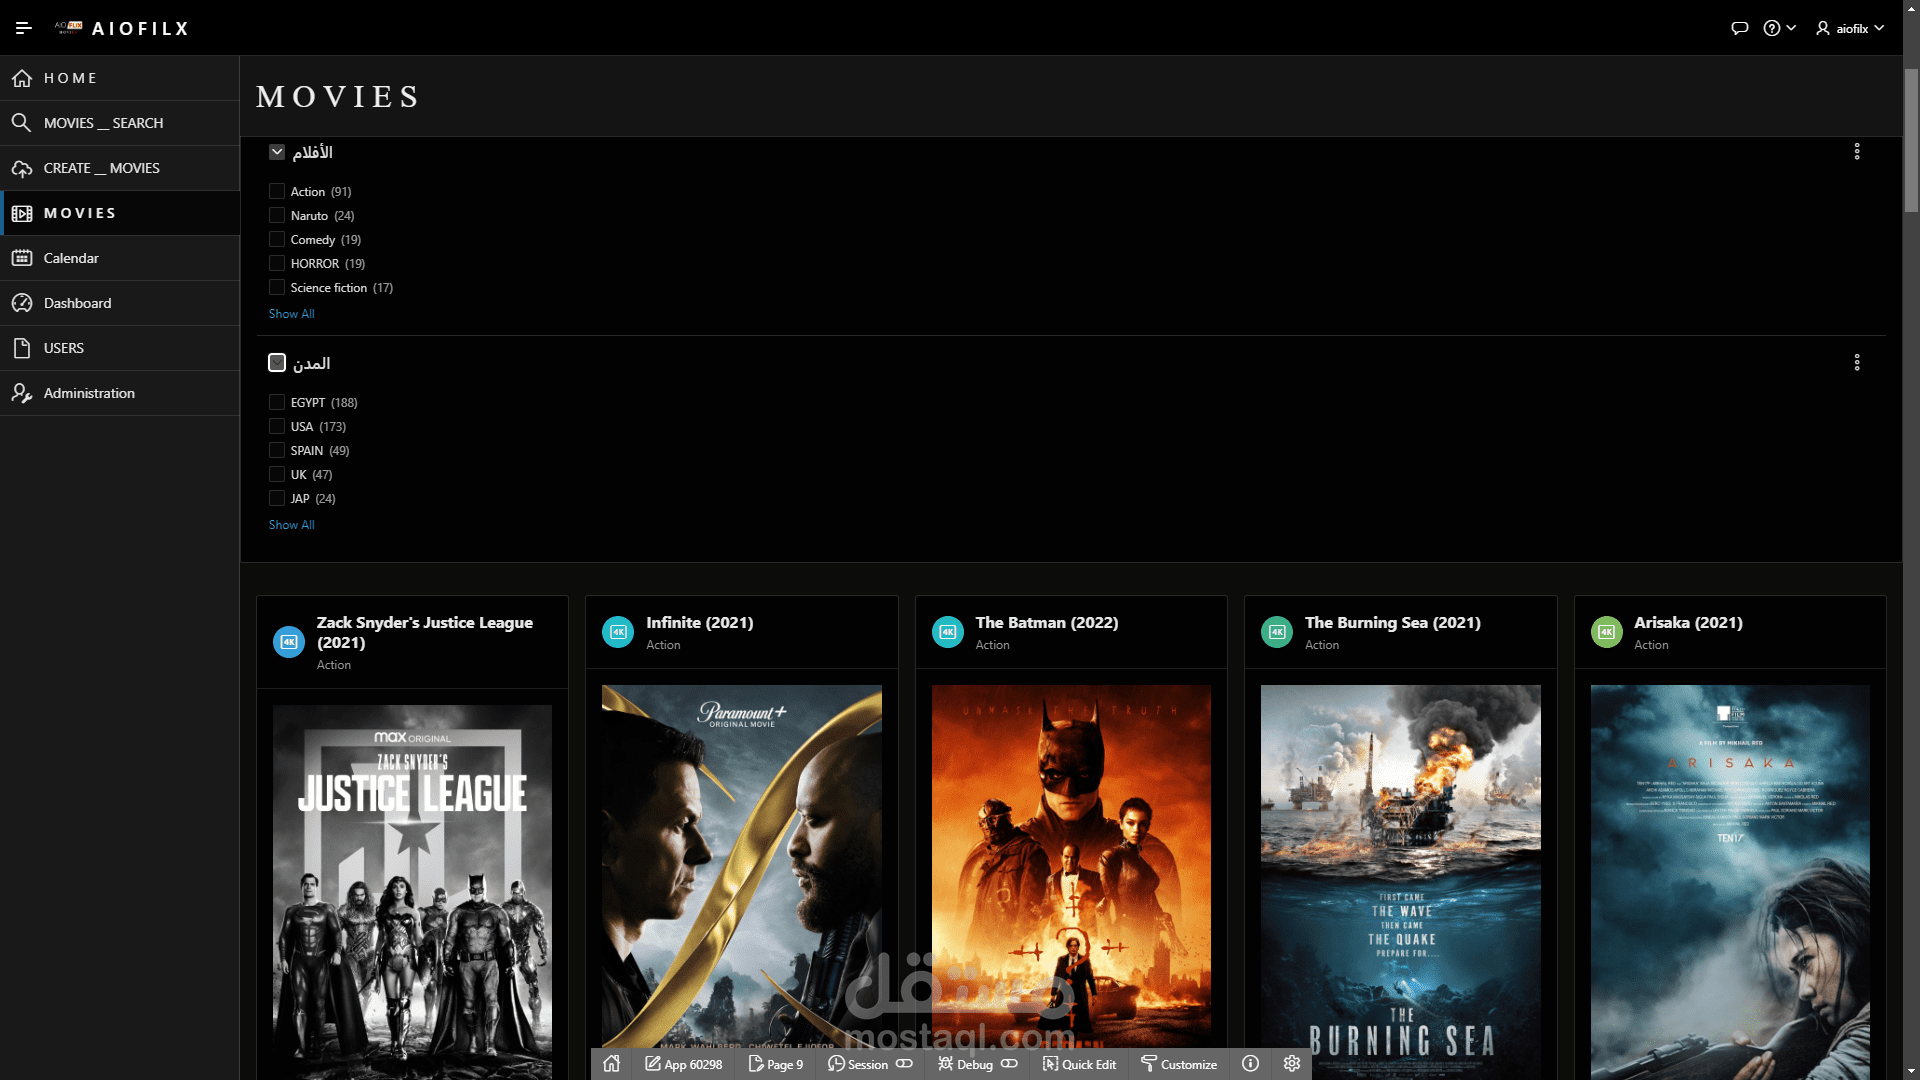Image resolution: width=1920 pixels, height=1080 pixels.
Task: Click the 4K badge on Infinite (2021)
Action: pos(618,632)
